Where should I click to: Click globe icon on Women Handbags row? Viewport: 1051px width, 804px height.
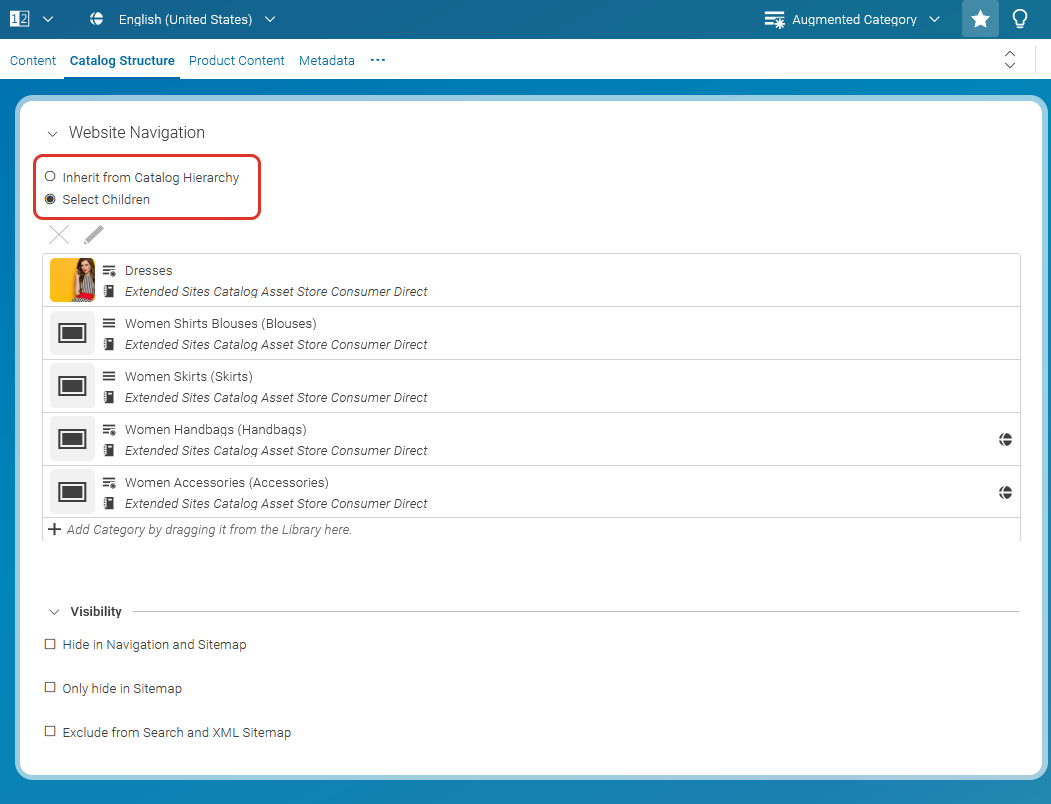(1005, 438)
